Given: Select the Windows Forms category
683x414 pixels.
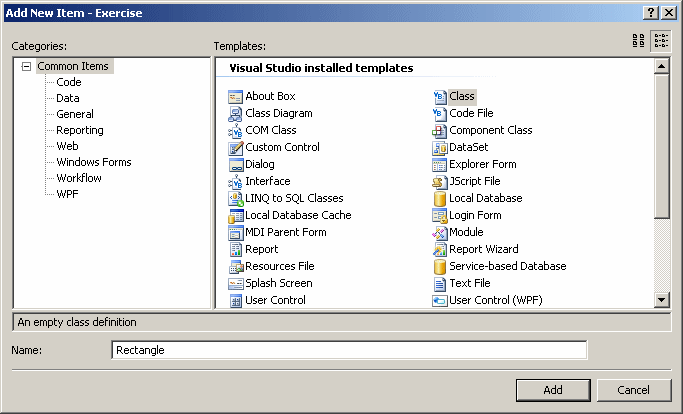Looking at the screenshot, I should 94,162.
